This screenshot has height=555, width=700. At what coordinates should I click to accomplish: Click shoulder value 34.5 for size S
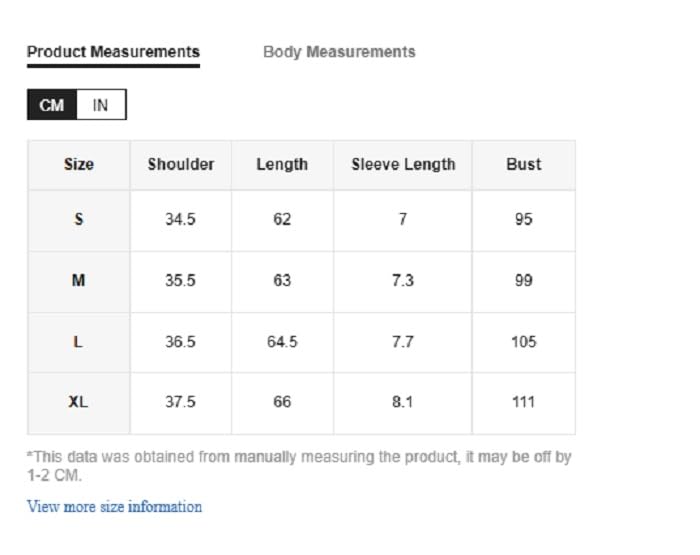(181, 220)
